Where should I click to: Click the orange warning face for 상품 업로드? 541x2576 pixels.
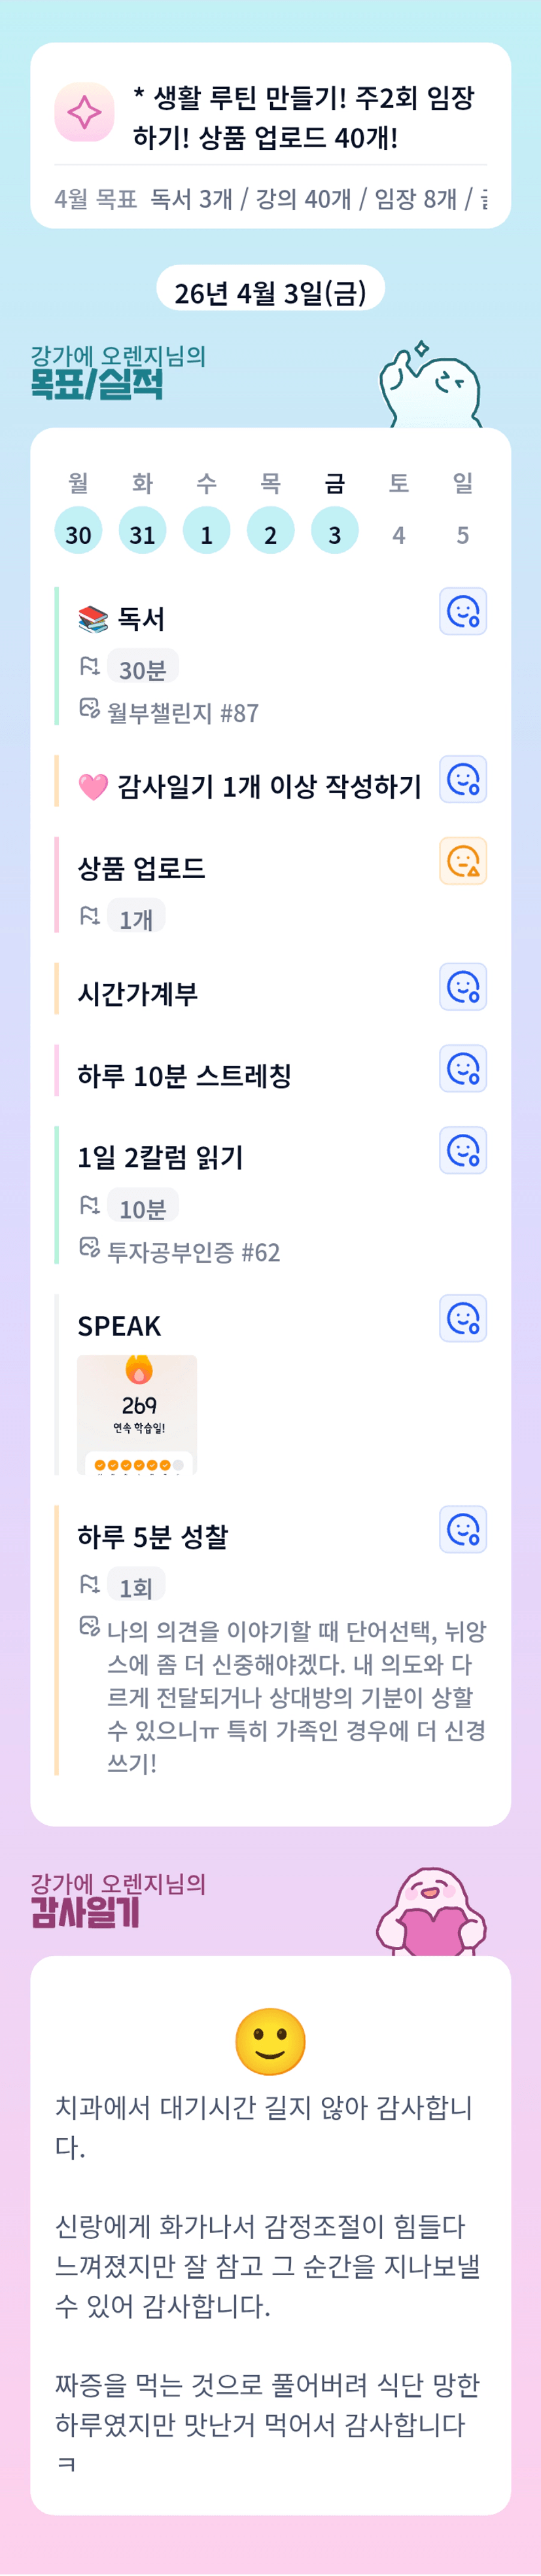click(x=463, y=861)
